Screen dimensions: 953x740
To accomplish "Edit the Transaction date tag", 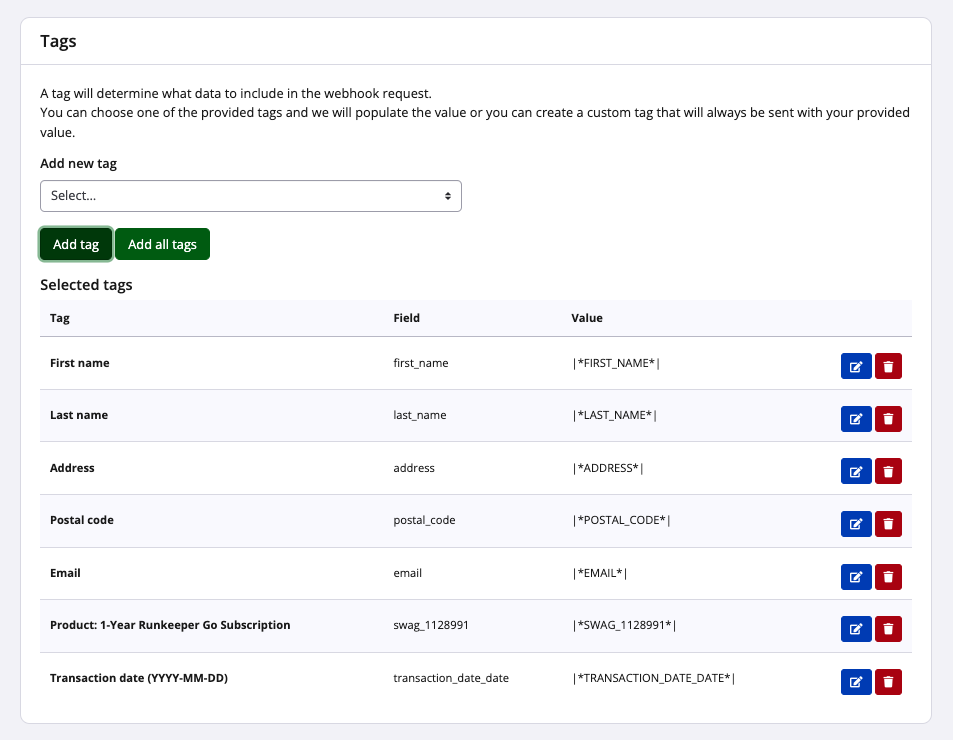I will click(856, 682).
